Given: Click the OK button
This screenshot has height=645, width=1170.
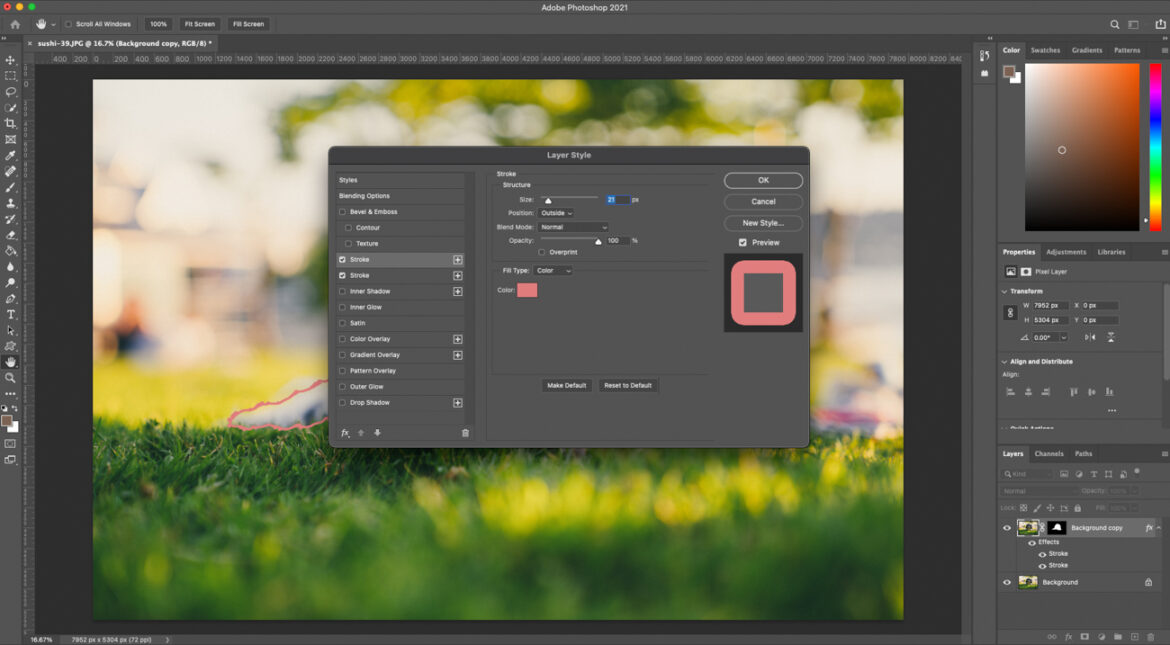Looking at the screenshot, I should (762, 180).
